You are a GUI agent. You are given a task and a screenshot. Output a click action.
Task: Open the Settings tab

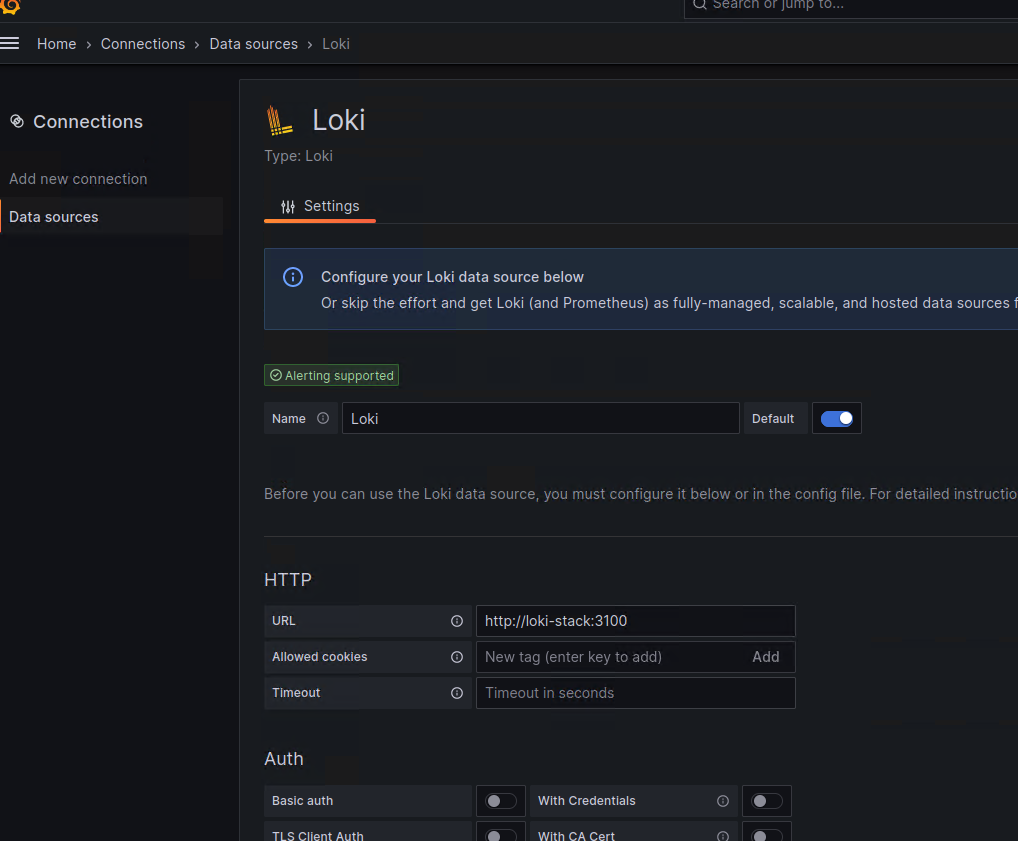tap(320, 207)
